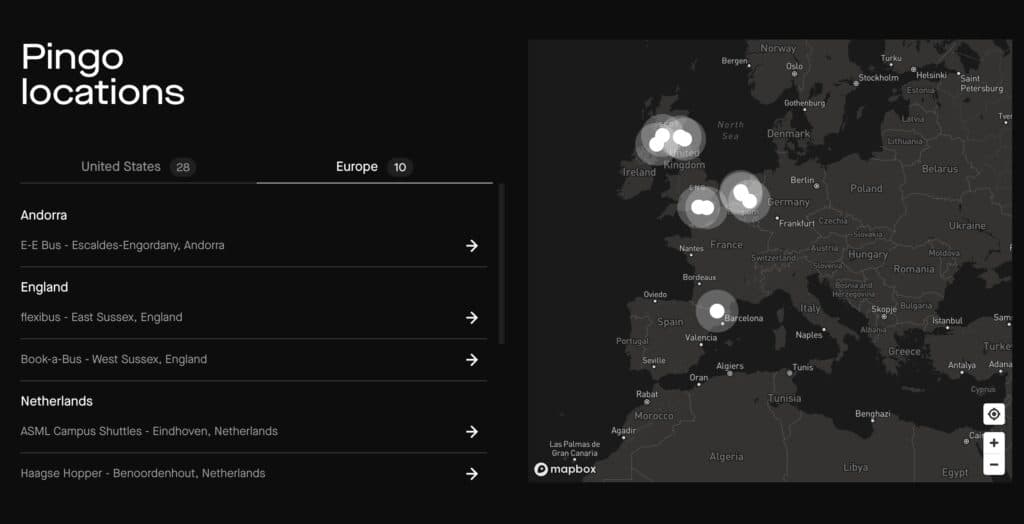Click the England country heading
1024x524 pixels.
44,287
